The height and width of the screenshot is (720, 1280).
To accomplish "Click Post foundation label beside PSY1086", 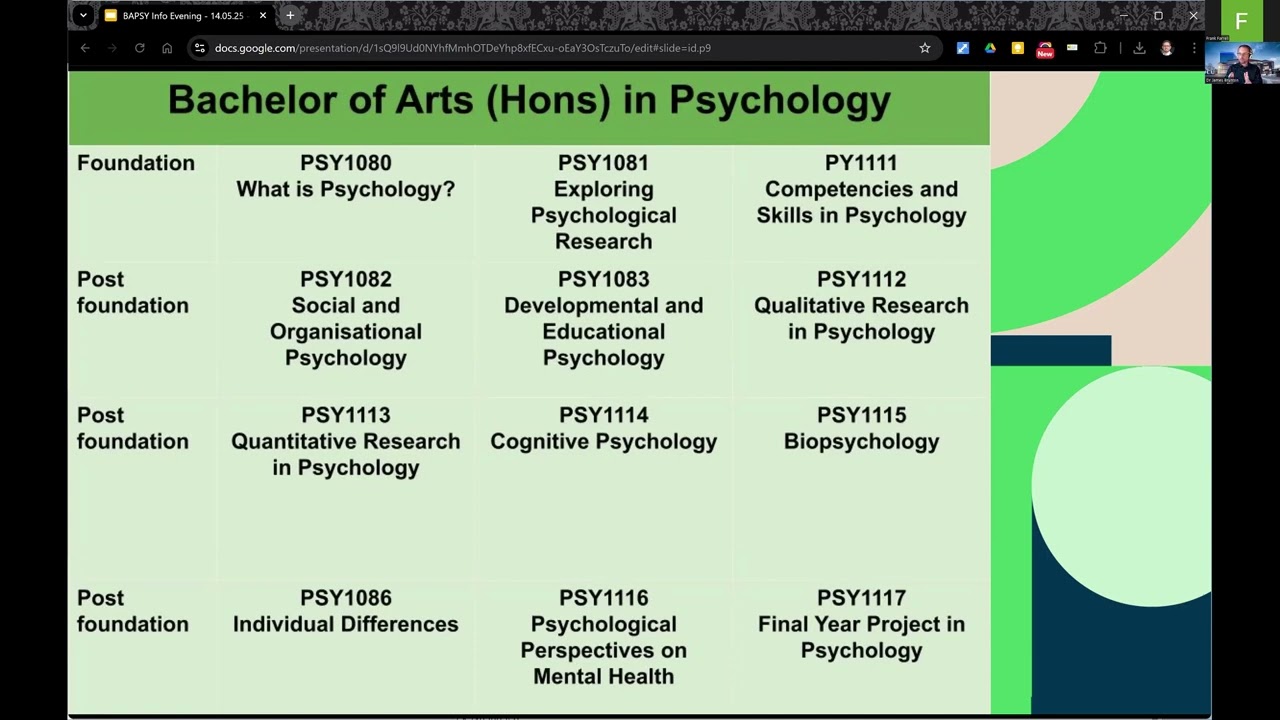I will (x=132, y=611).
